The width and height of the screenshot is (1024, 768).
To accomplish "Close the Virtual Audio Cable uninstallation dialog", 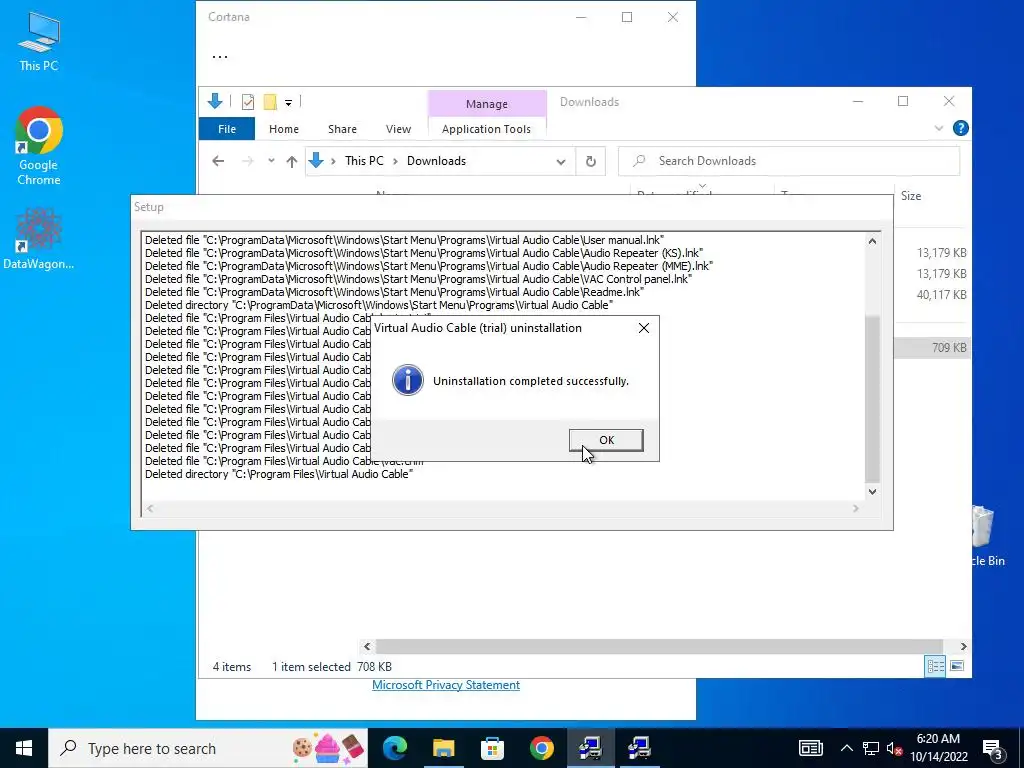I will 643,328.
